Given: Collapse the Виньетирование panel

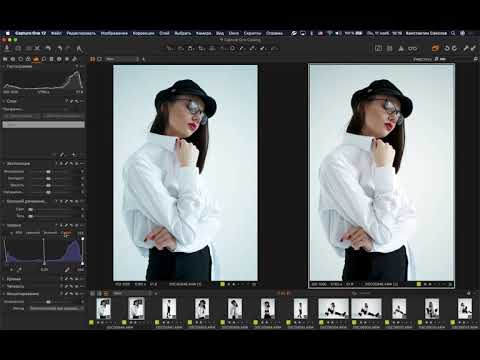Looking at the screenshot, I should click(x=4, y=294).
